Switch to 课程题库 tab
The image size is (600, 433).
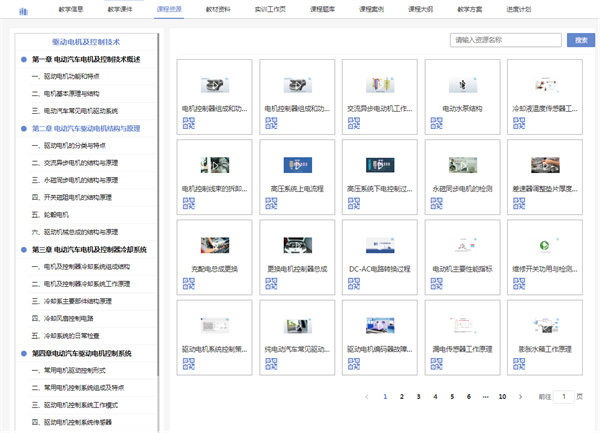pyautogui.click(x=322, y=9)
